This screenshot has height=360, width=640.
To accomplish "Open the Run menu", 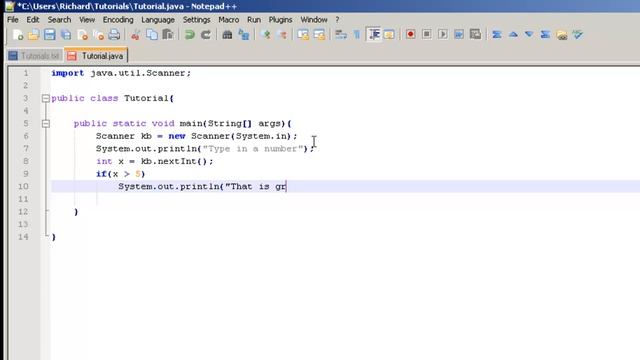I will (x=254, y=20).
